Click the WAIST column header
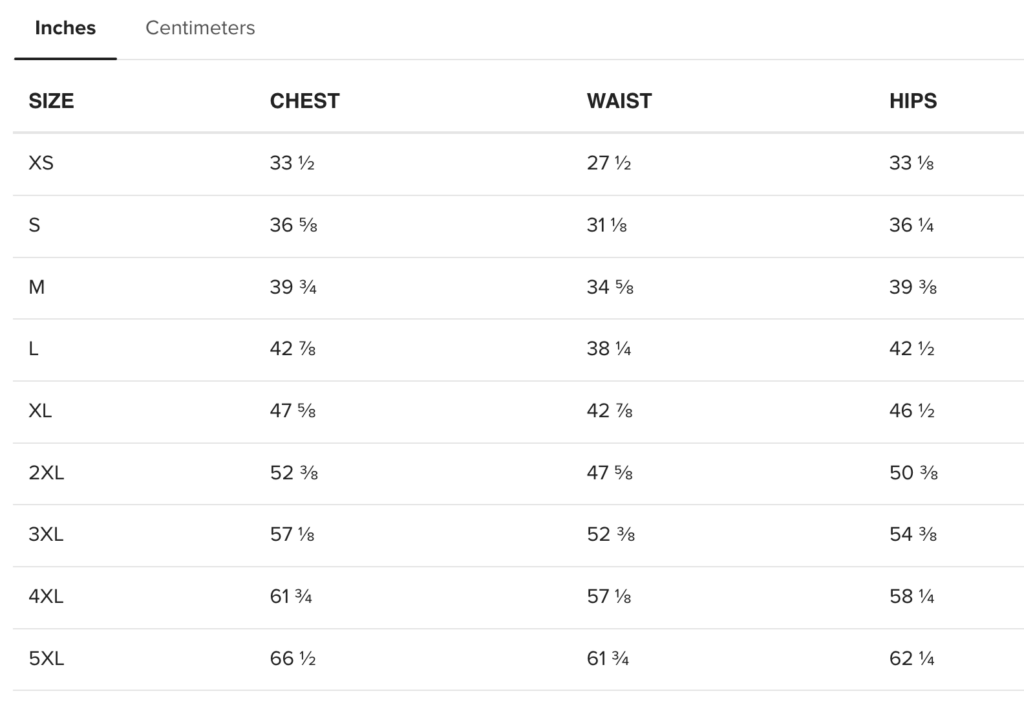1024x709 pixels. click(619, 101)
